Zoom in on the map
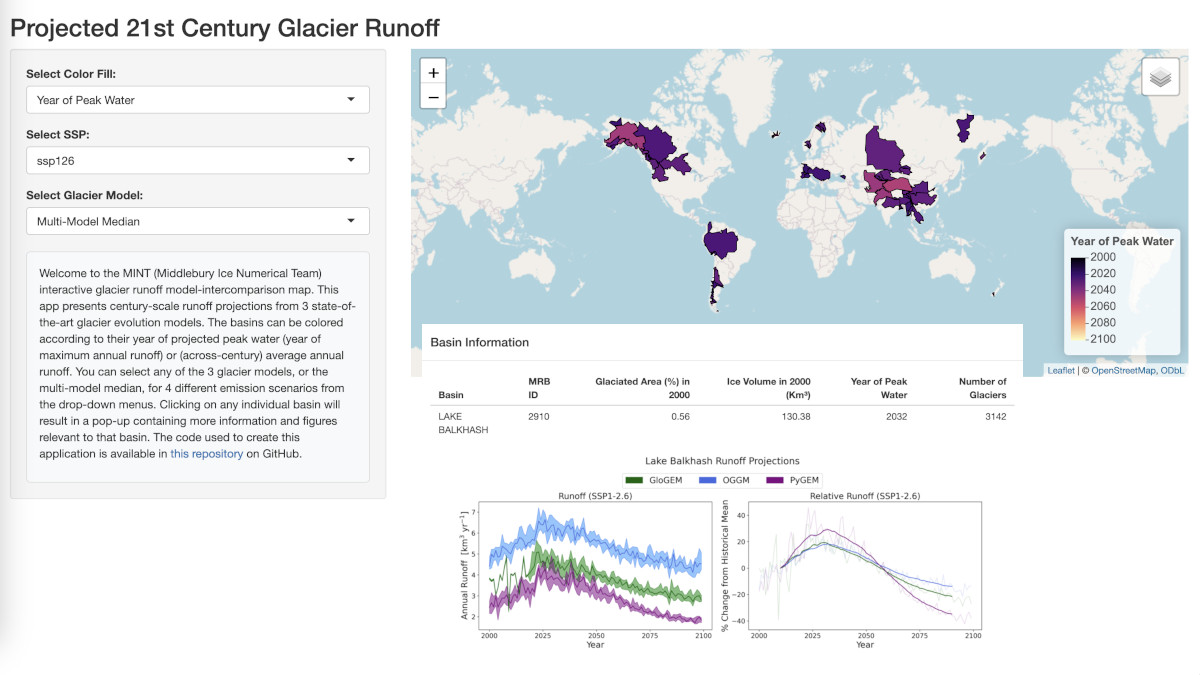1200x675 pixels. click(433, 72)
